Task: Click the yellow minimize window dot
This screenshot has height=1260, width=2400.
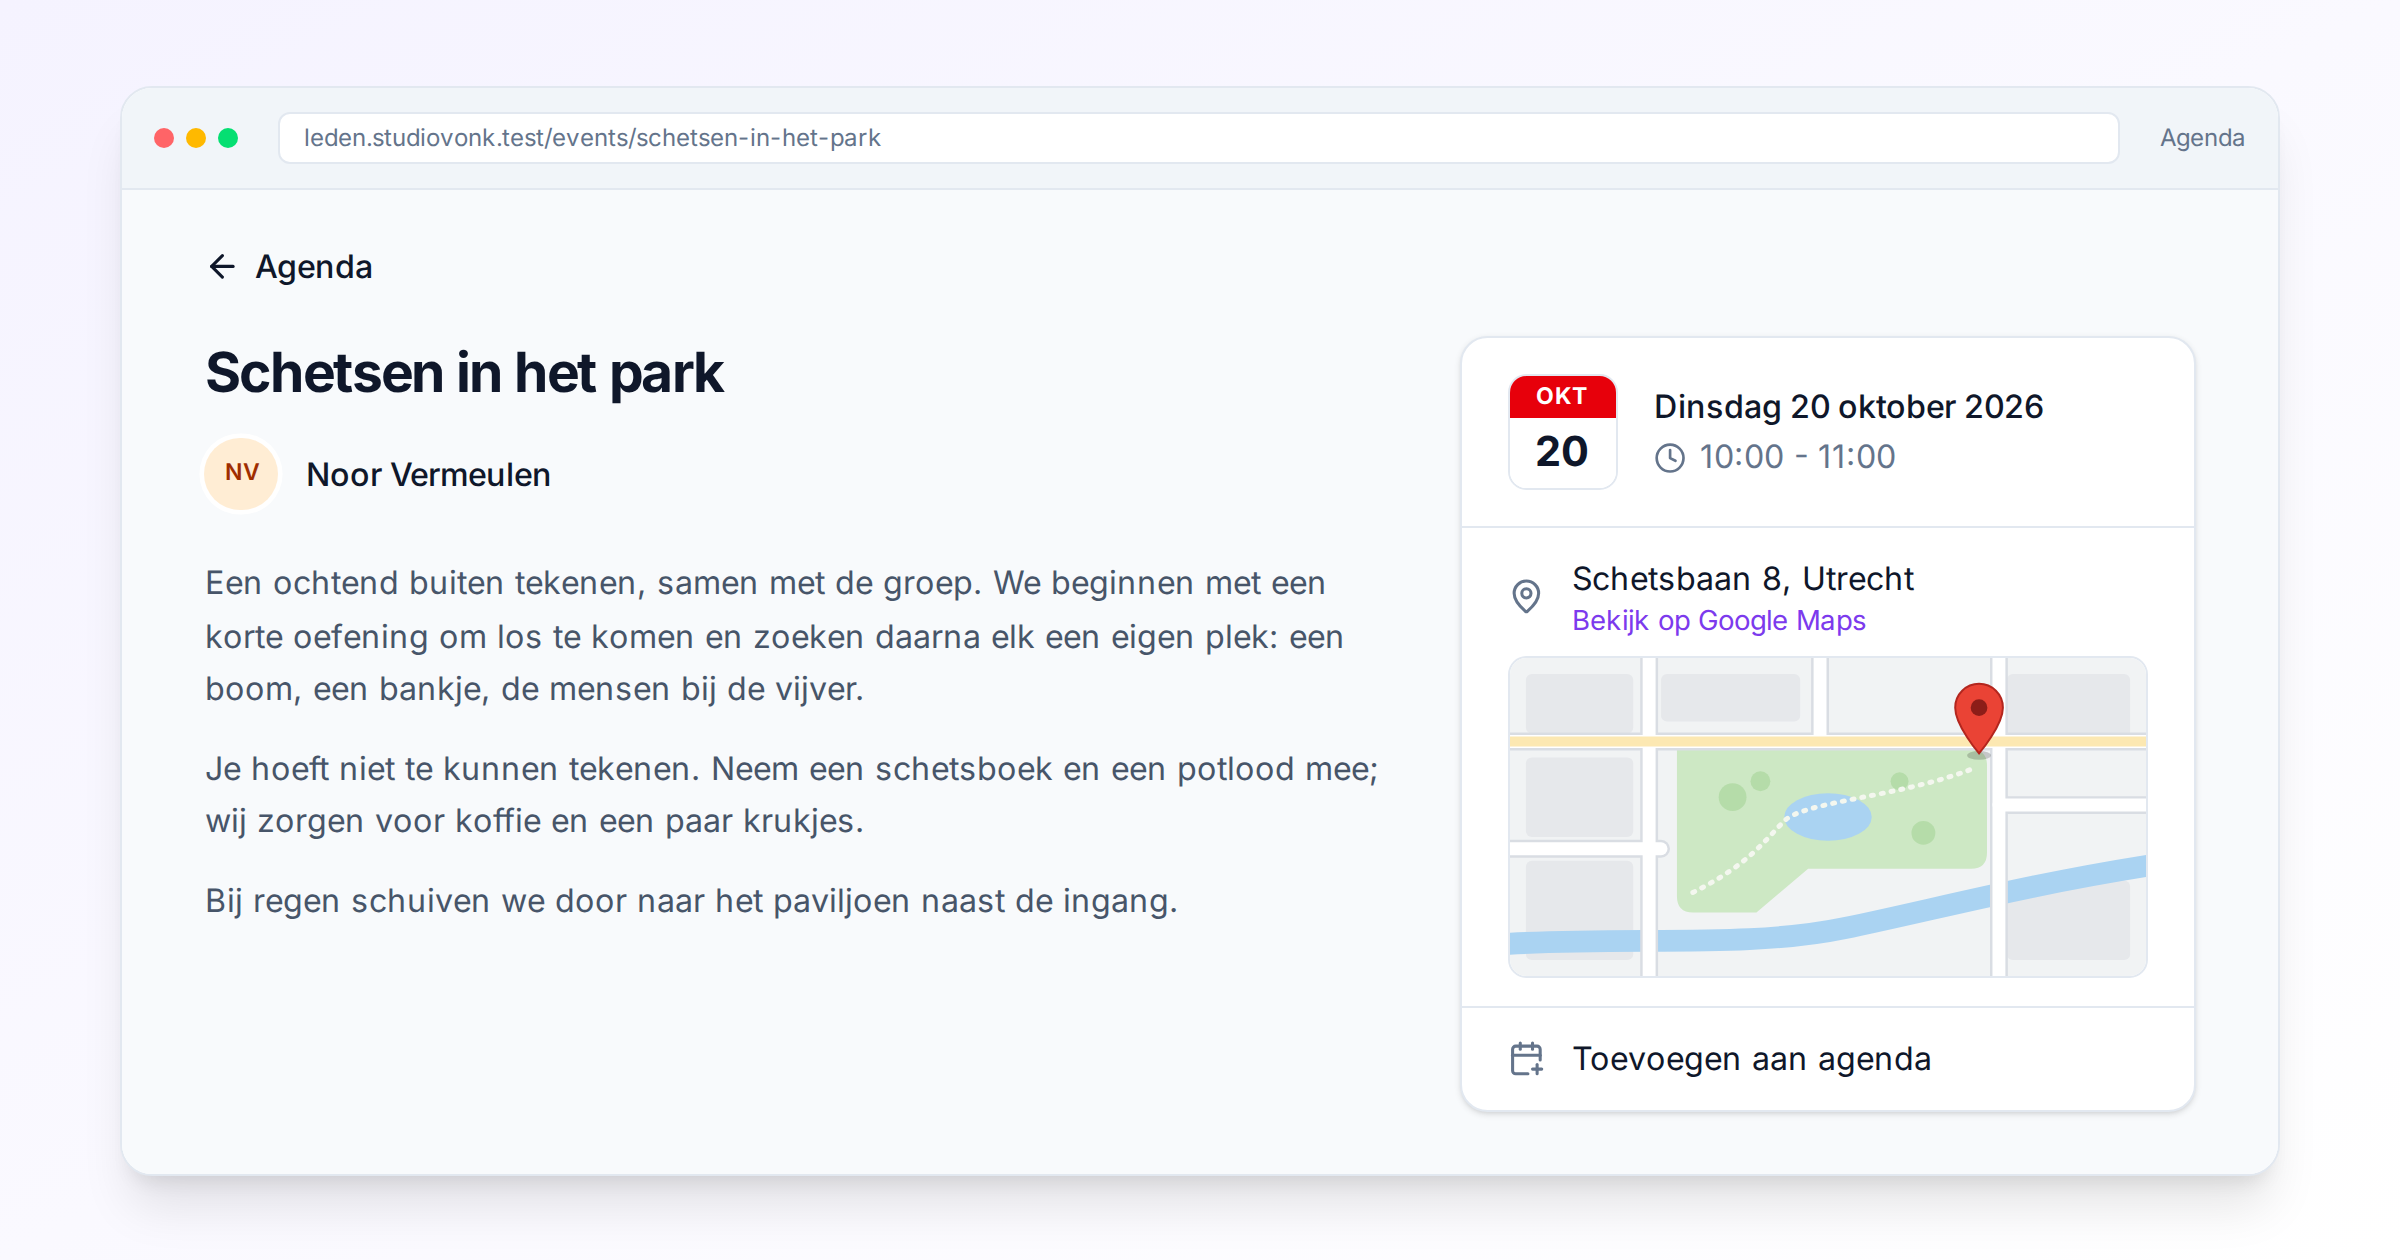Action: point(196,138)
